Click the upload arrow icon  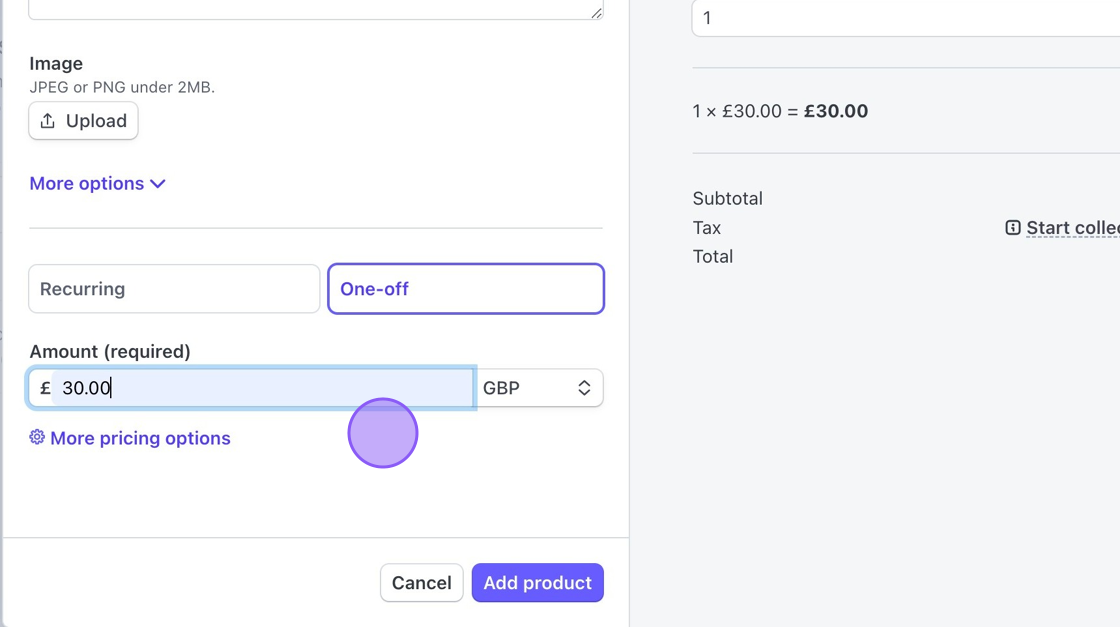(x=48, y=121)
